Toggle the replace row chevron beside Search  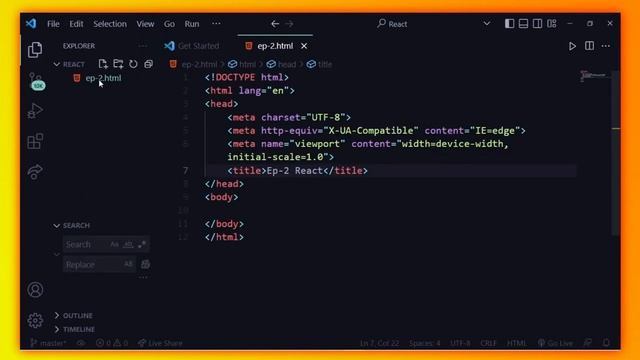point(57,254)
